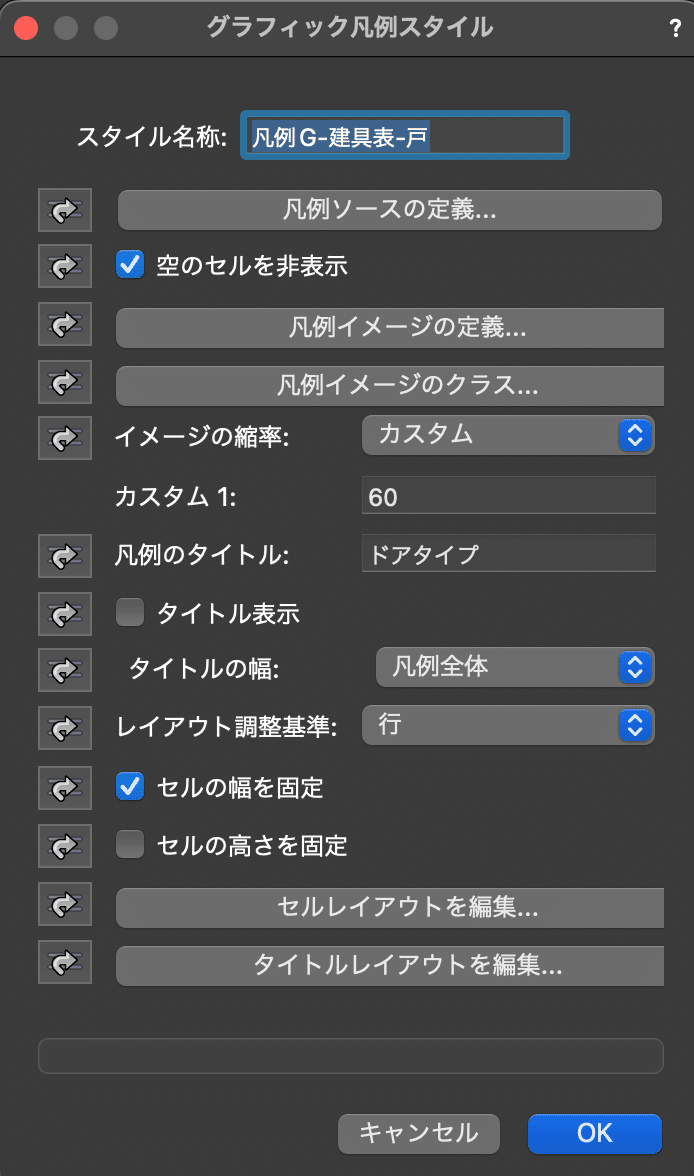Image resolution: width=694 pixels, height=1176 pixels.
Task: Click the arrow icon next to イメージの縮率
Action: point(65,438)
